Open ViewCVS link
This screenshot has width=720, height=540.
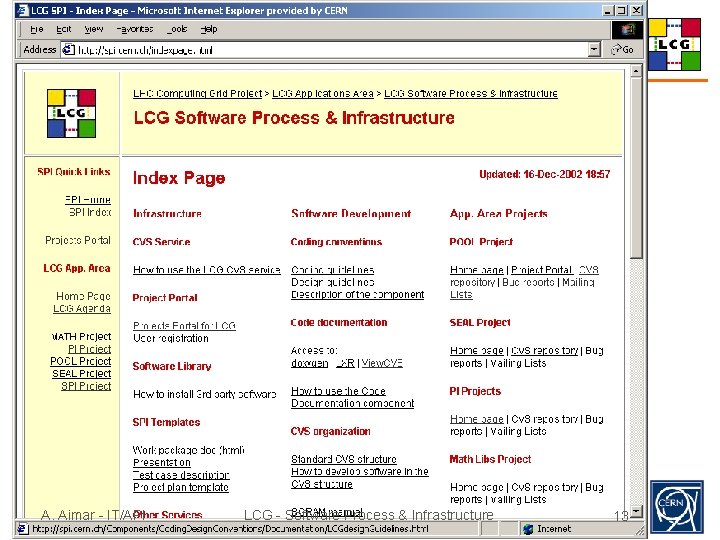tap(382, 363)
